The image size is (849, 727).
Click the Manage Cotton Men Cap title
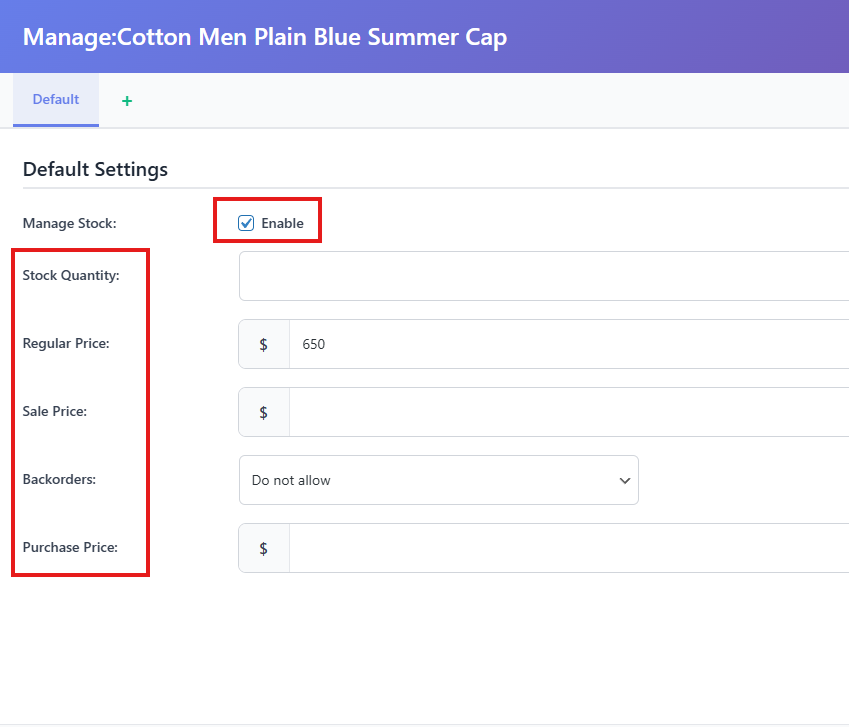(264, 37)
